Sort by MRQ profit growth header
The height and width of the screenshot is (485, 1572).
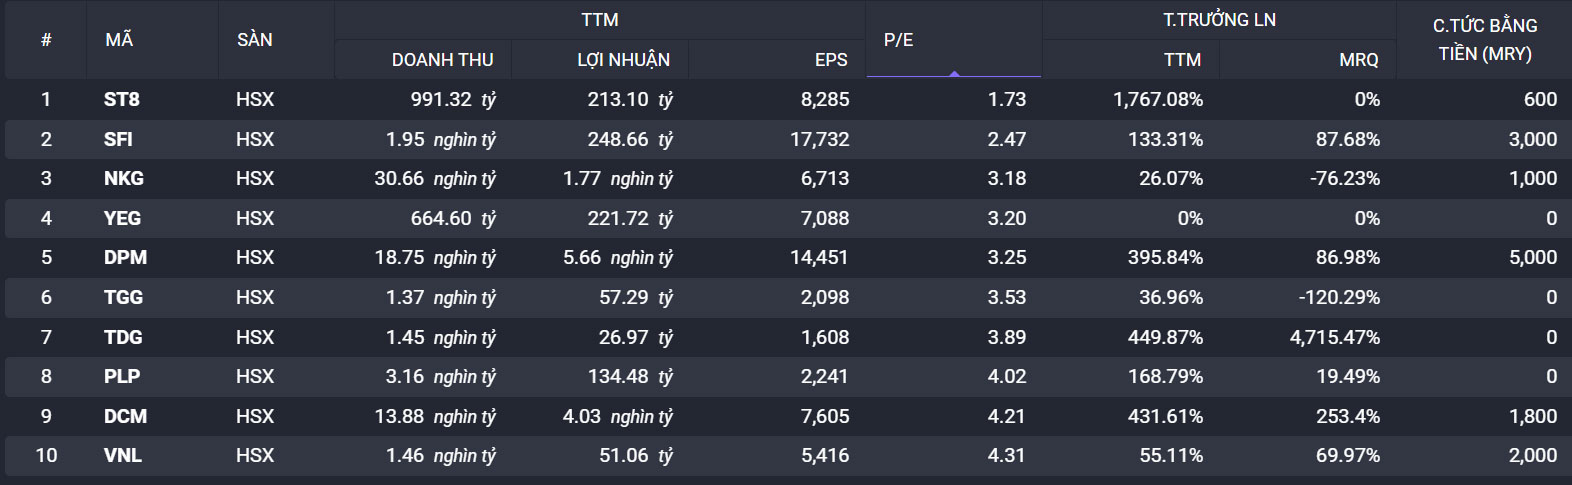click(1358, 60)
